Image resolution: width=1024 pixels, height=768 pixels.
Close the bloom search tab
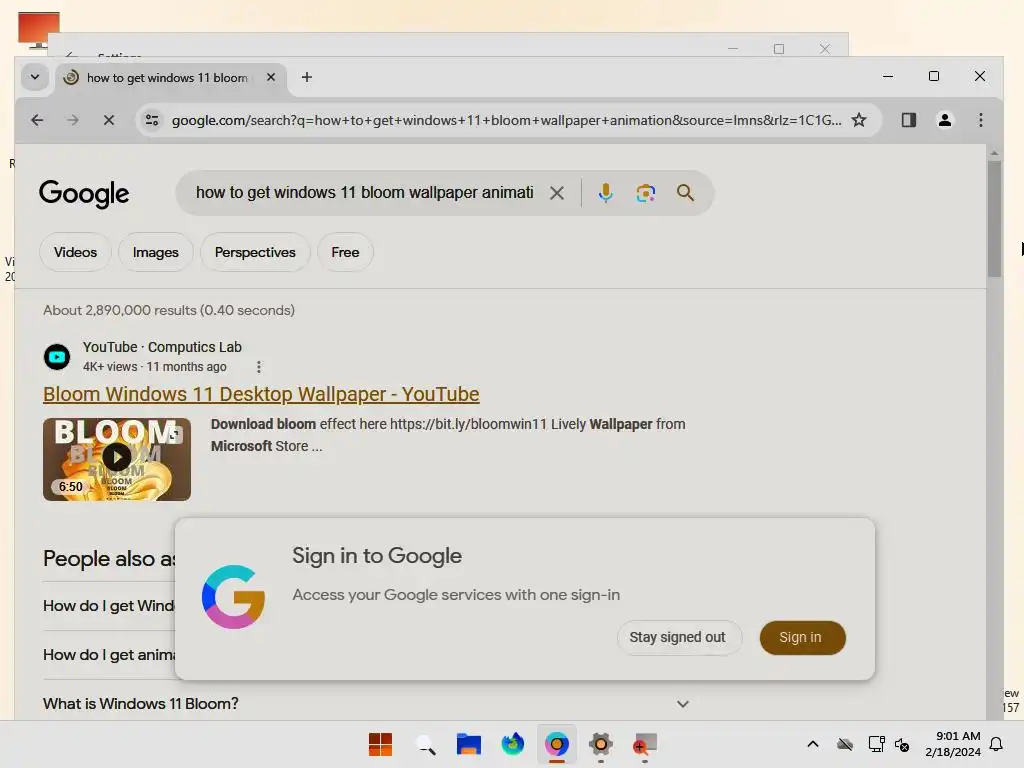click(271, 77)
